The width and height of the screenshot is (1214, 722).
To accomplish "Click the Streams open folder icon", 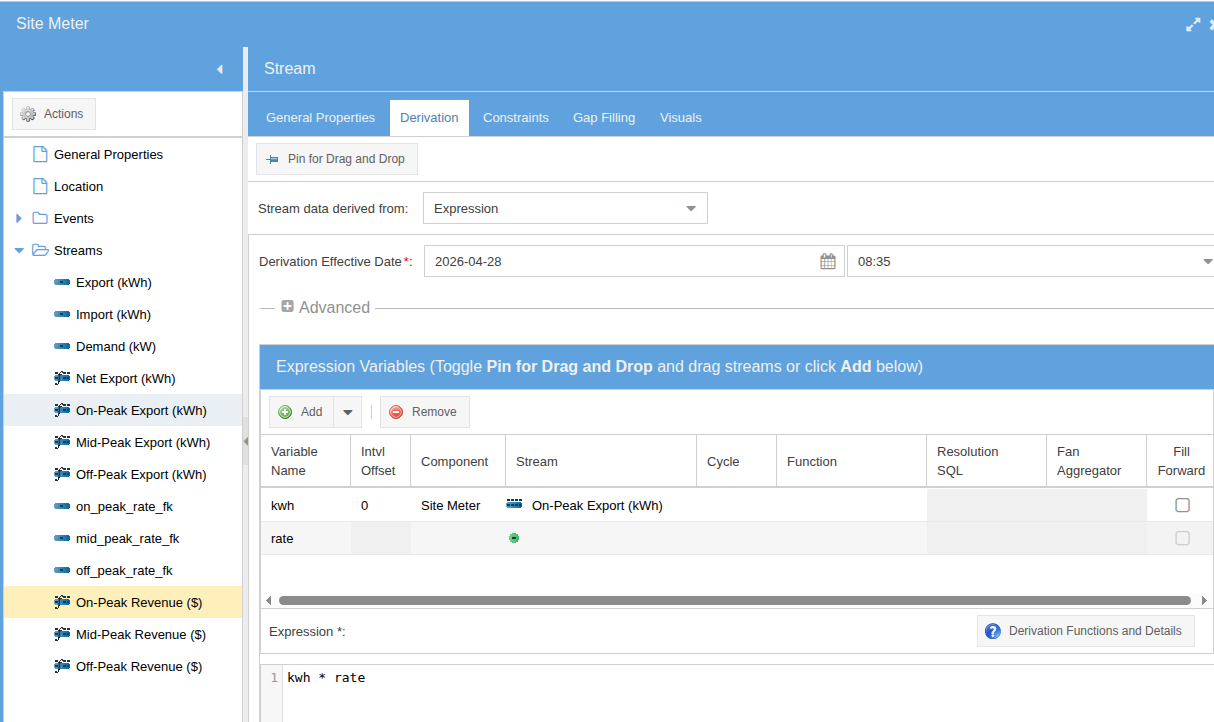I will click(40, 250).
